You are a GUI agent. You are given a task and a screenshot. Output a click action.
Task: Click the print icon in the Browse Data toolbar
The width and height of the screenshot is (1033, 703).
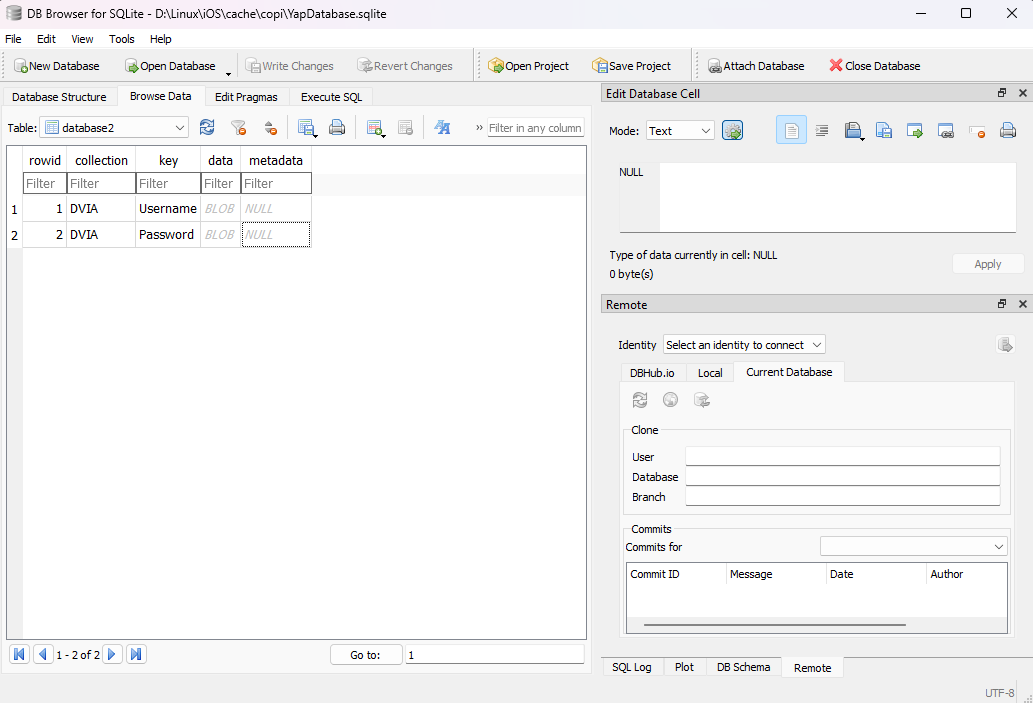click(337, 127)
